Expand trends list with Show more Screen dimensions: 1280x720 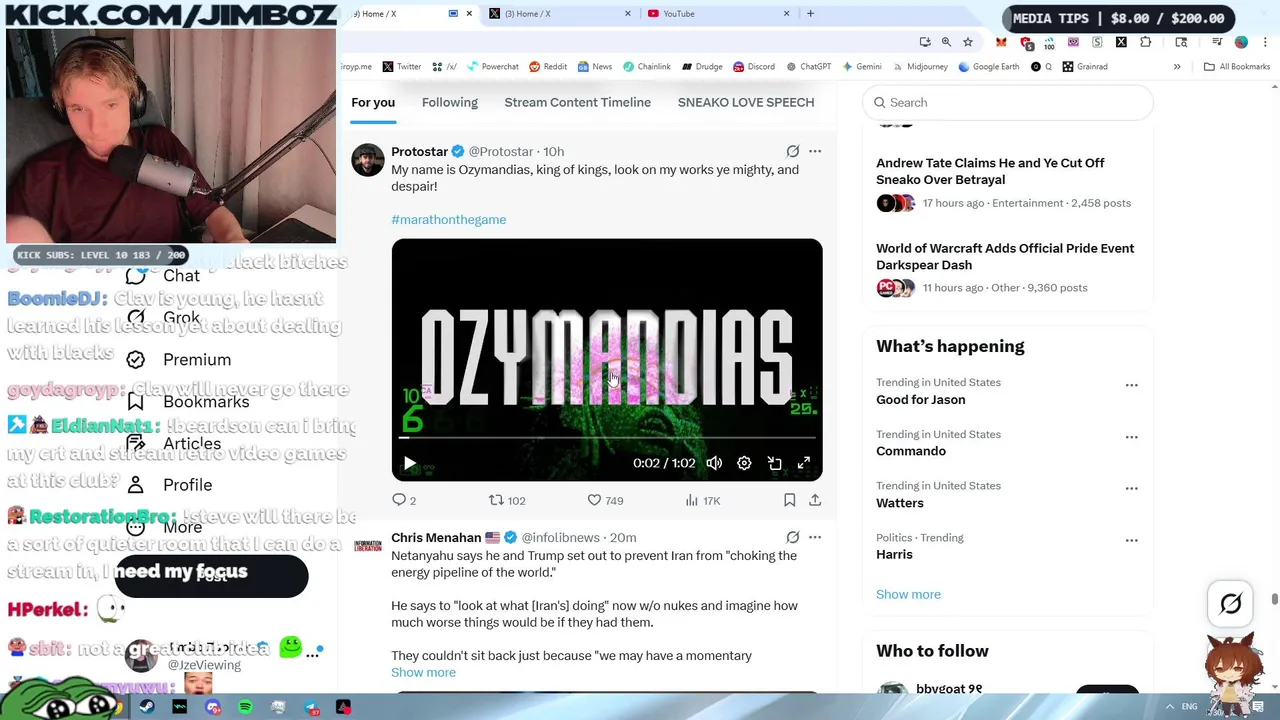908,594
